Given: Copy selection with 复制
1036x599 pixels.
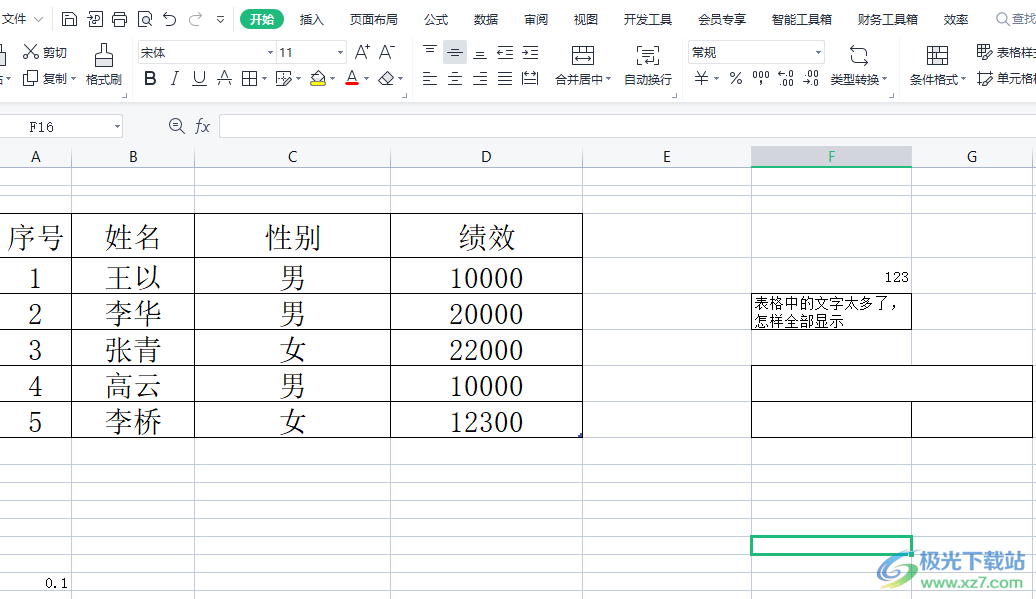Looking at the screenshot, I should pyautogui.click(x=49, y=79).
